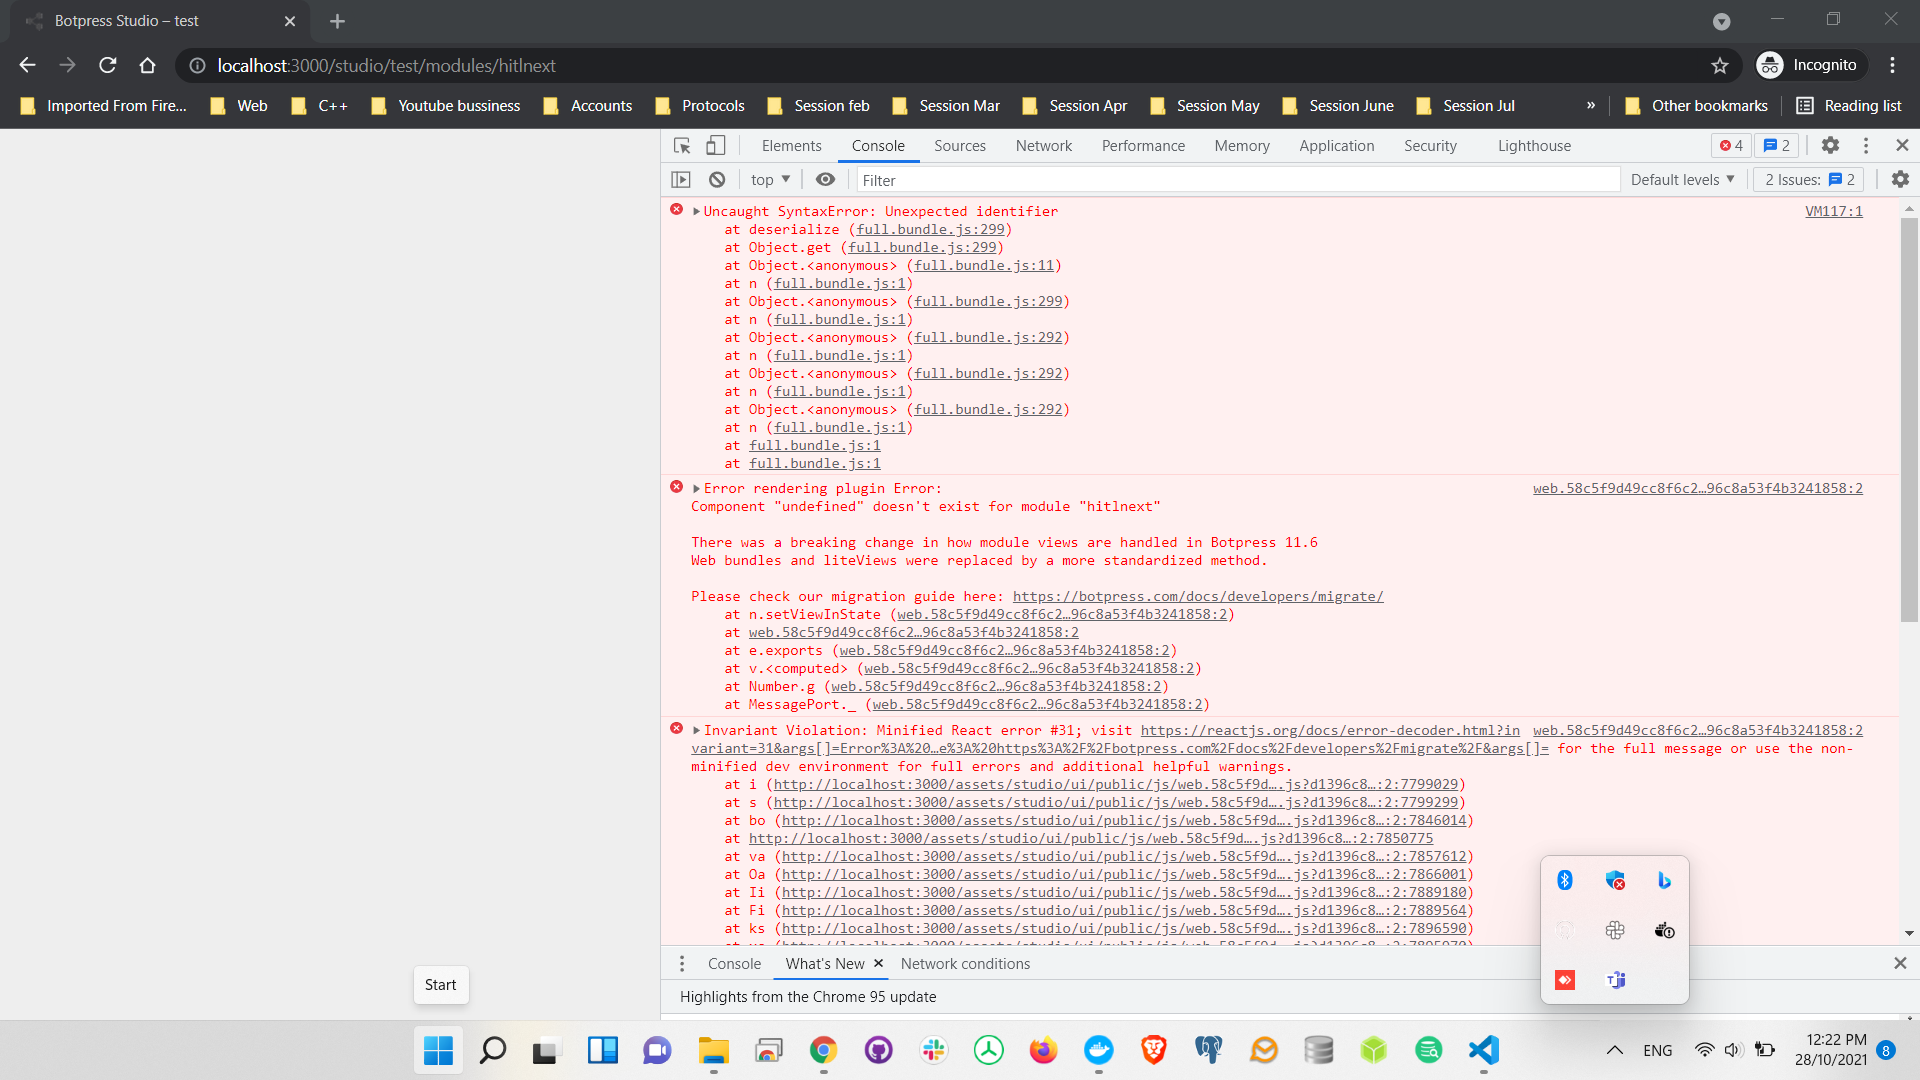Open Slack from the system tray
The image size is (1920, 1080).
[1614, 929]
